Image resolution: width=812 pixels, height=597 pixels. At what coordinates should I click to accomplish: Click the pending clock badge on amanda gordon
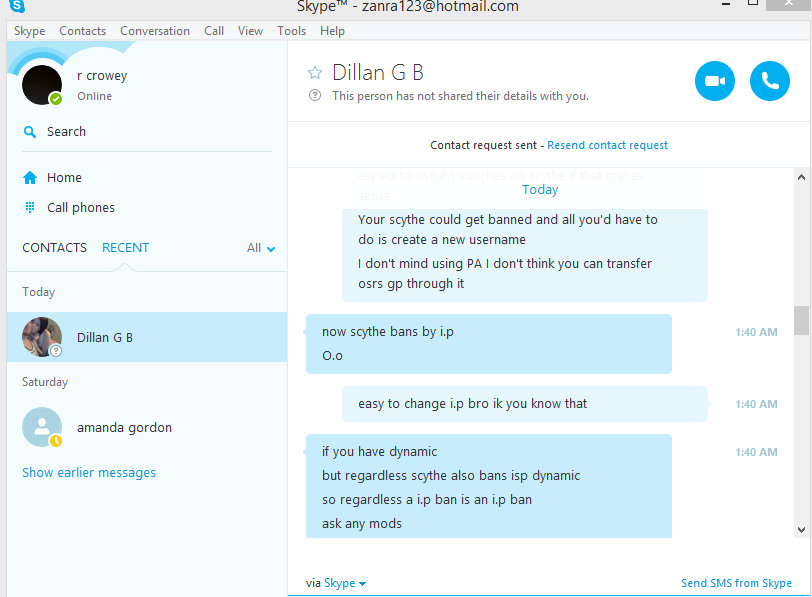pos(55,441)
